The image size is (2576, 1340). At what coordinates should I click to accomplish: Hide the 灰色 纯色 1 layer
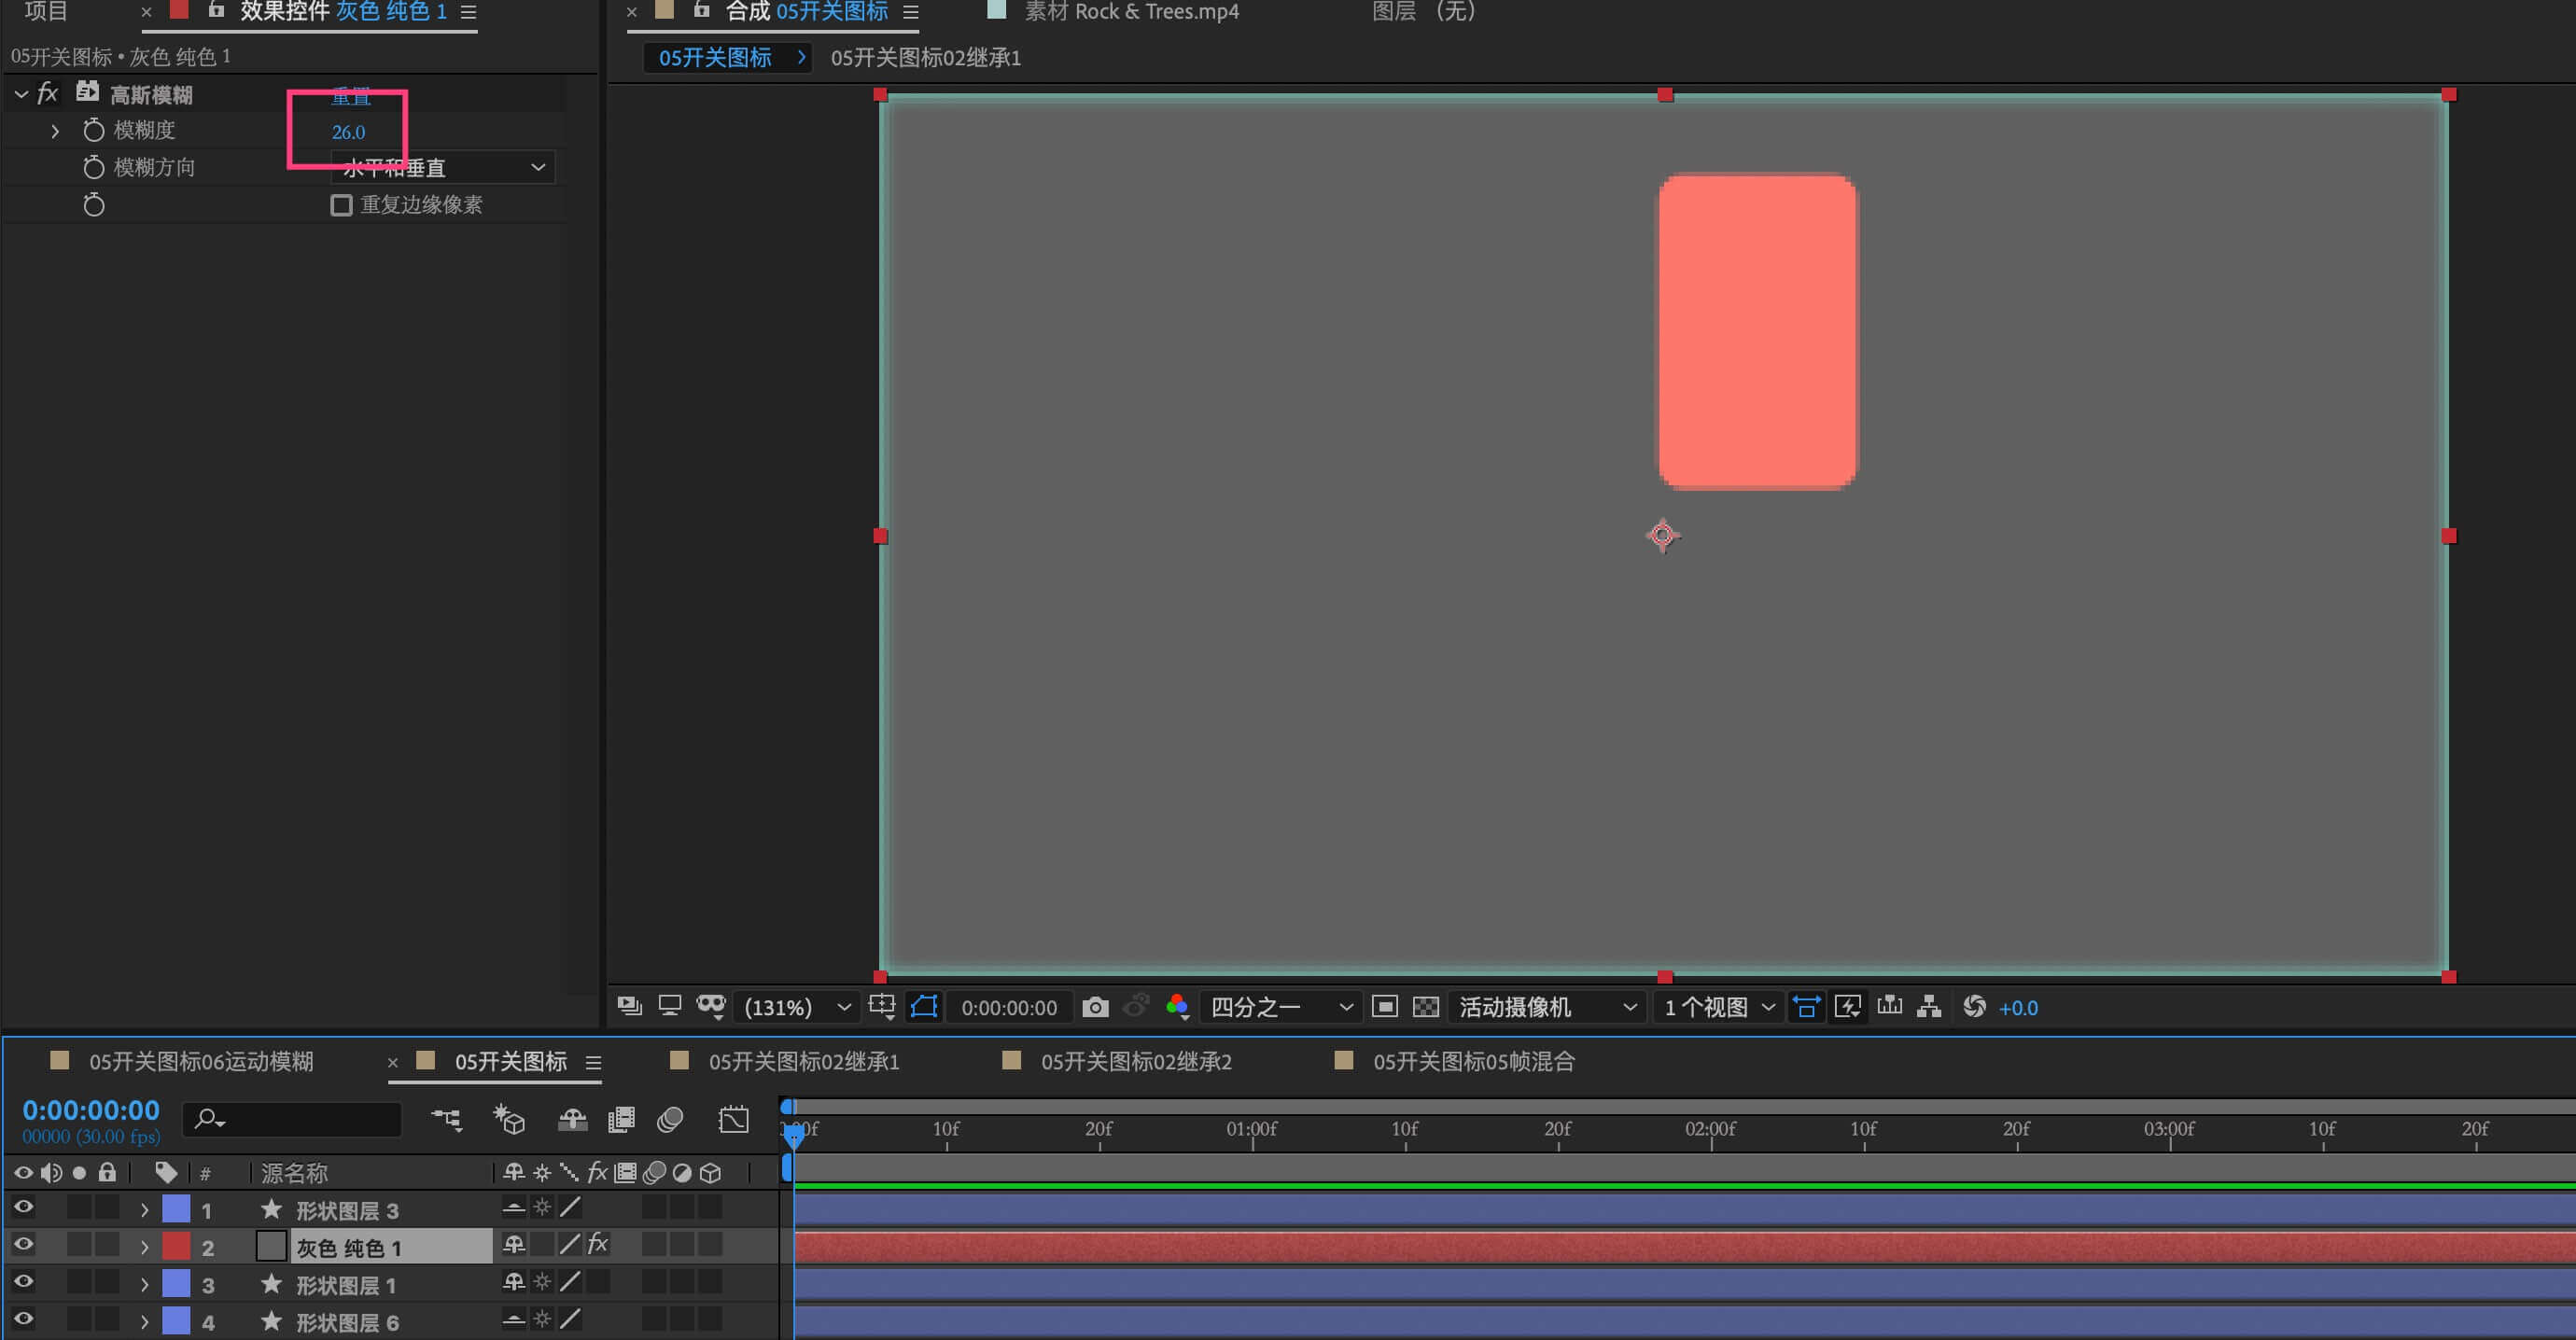[x=23, y=1245]
